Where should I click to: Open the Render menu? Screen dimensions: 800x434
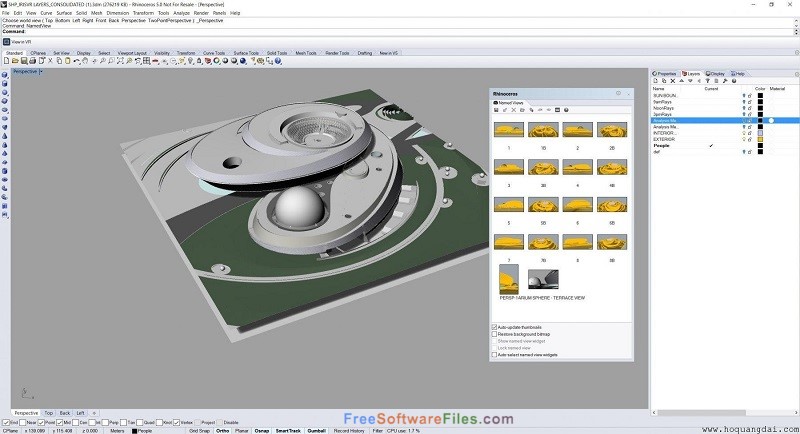tap(202, 13)
